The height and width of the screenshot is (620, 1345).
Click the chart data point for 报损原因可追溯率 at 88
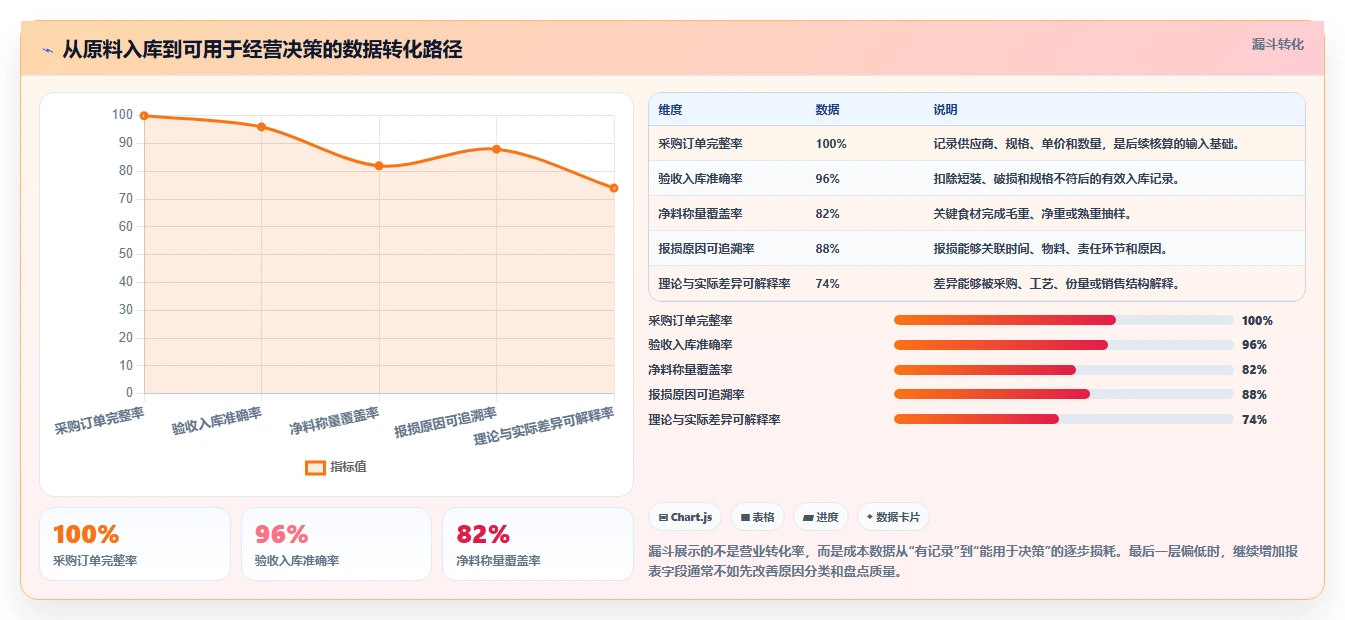point(496,149)
